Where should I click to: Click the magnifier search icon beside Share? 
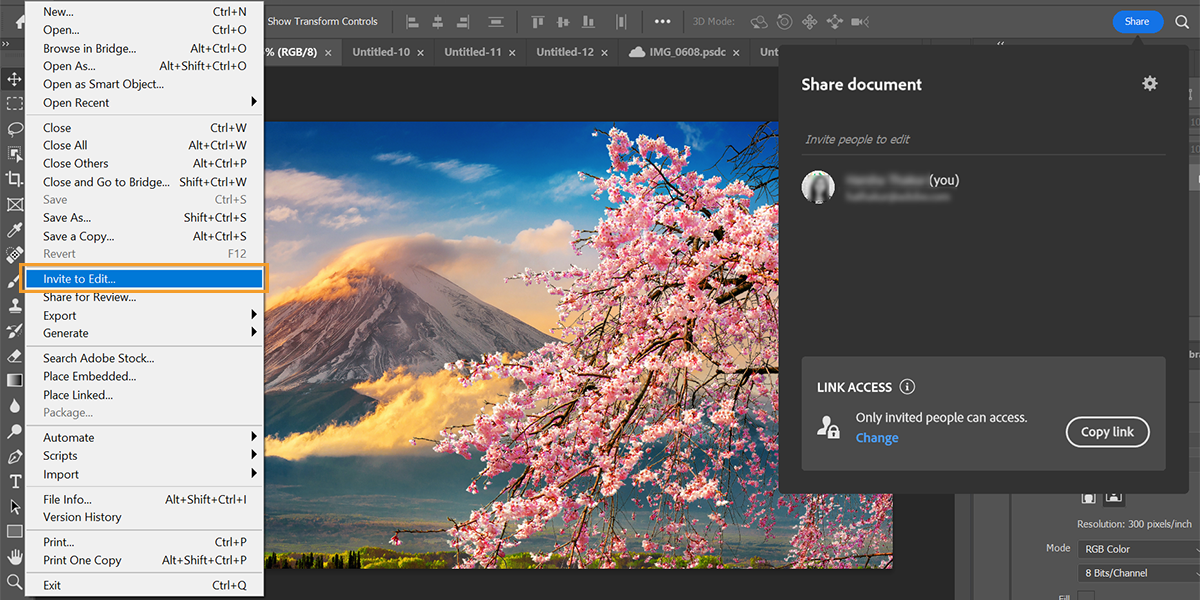pos(1182,21)
